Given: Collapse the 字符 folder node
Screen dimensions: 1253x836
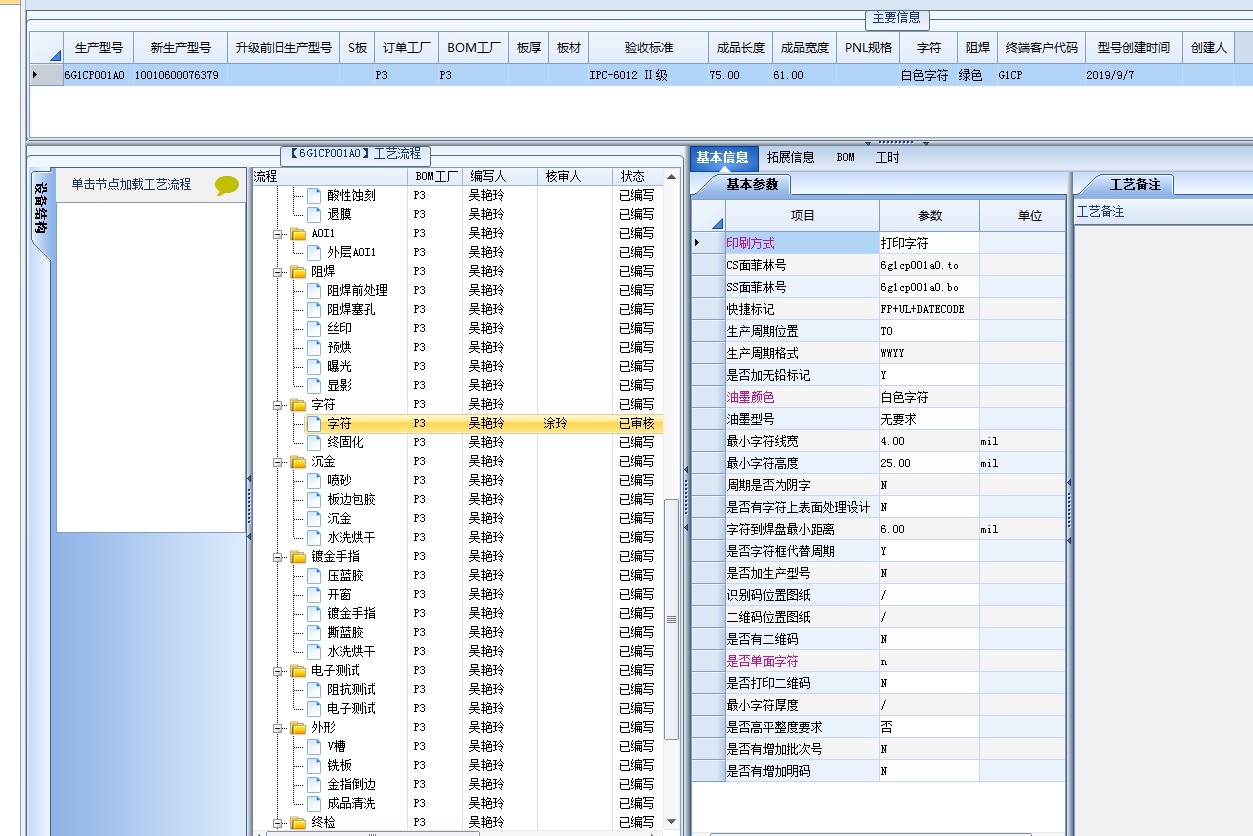Looking at the screenshot, I should tap(278, 405).
